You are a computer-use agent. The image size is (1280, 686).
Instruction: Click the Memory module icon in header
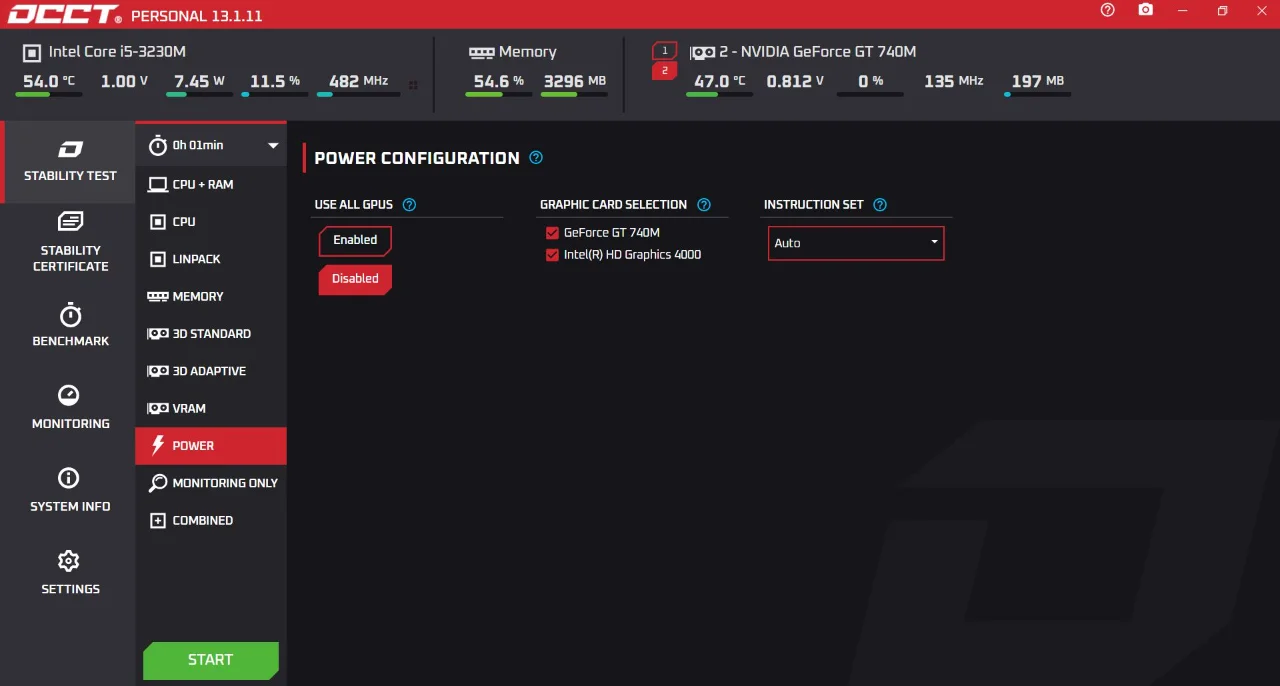pyautogui.click(x=481, y=52)
